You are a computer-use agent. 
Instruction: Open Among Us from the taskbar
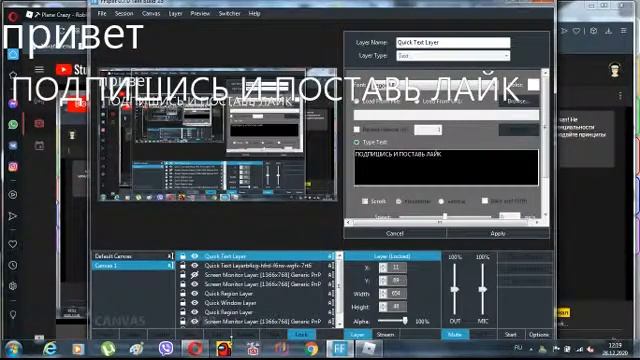[224, 349]
